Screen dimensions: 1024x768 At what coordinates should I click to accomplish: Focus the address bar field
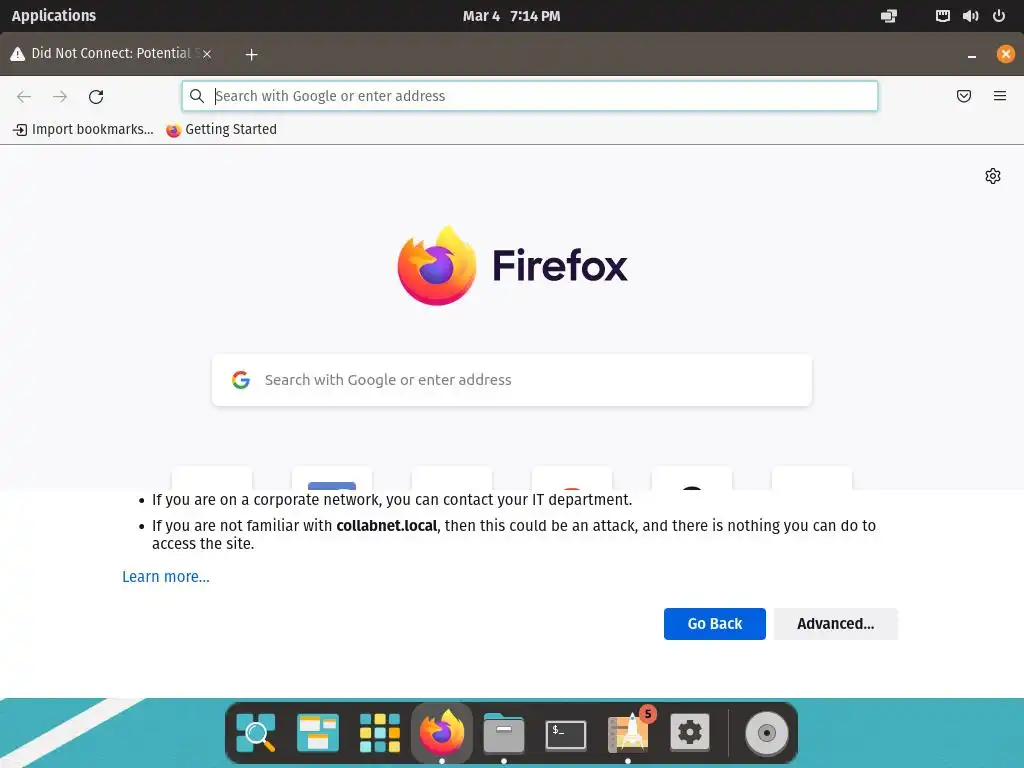[x=530, y=96]
